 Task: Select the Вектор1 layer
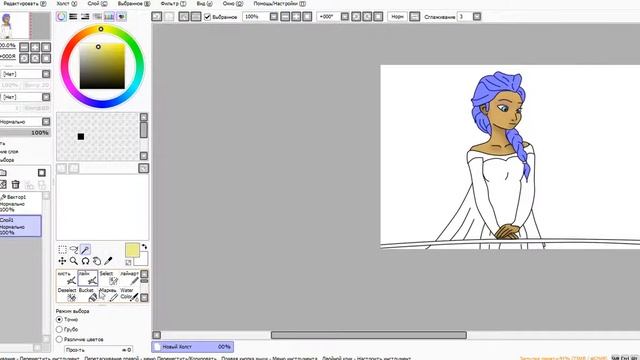click(21, 203)
